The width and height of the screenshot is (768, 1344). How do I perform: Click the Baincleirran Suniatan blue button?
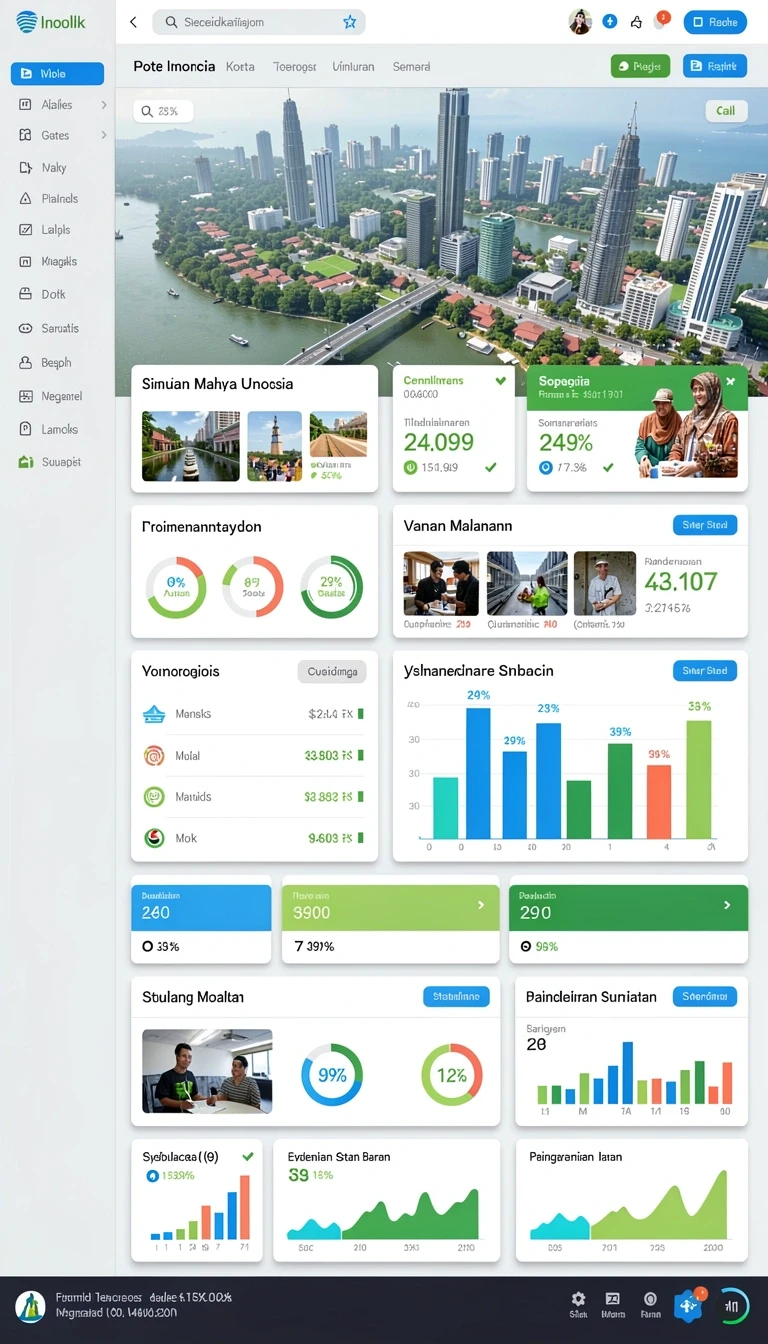tap(705, 996)
